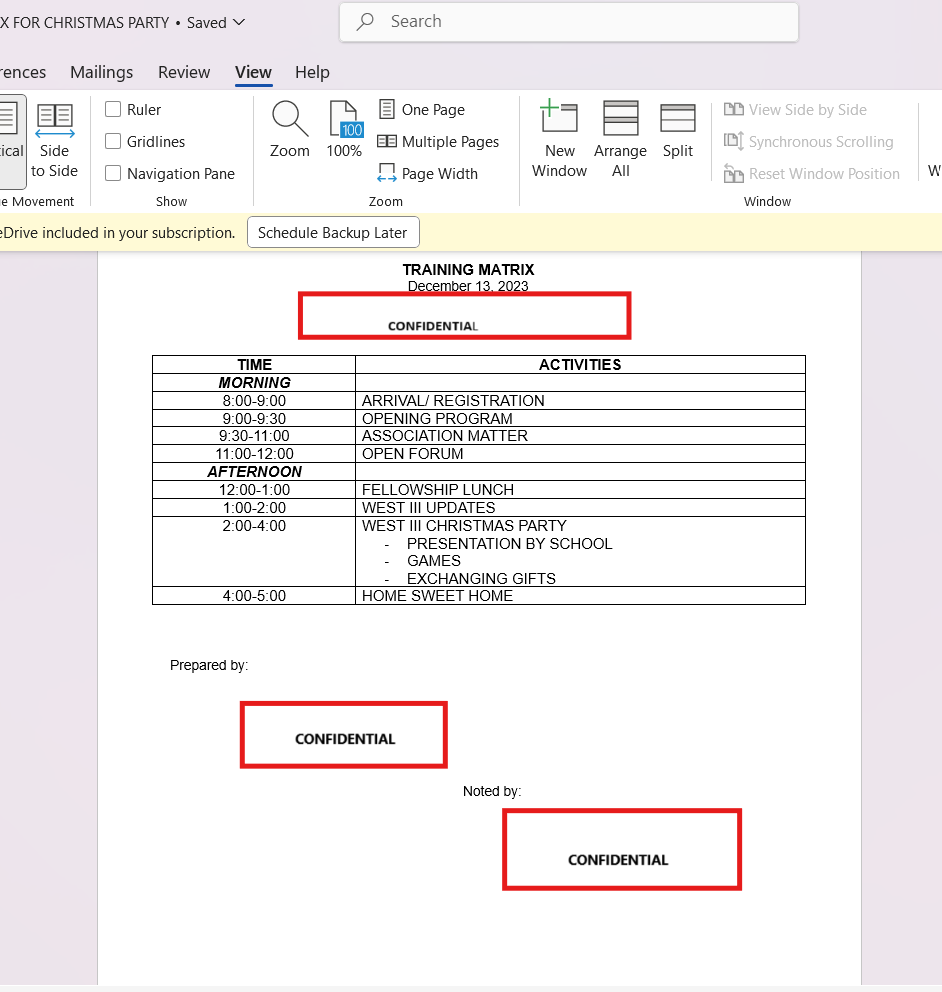Click WEST III CHRISTMAS PARTY text
The image size is (942, 992).
(464, 526)
